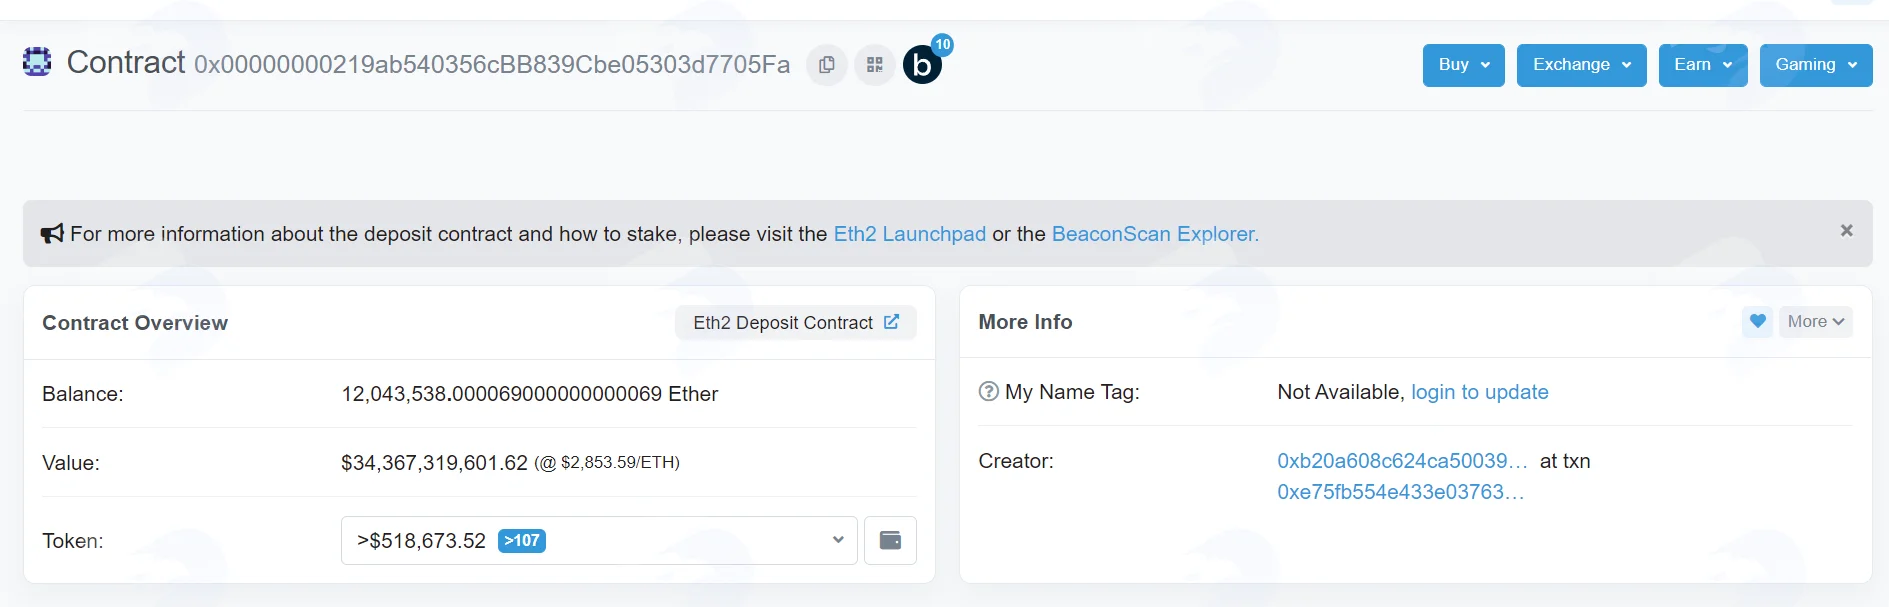Expand the More menu in More Info

(x=1815, y=322)
